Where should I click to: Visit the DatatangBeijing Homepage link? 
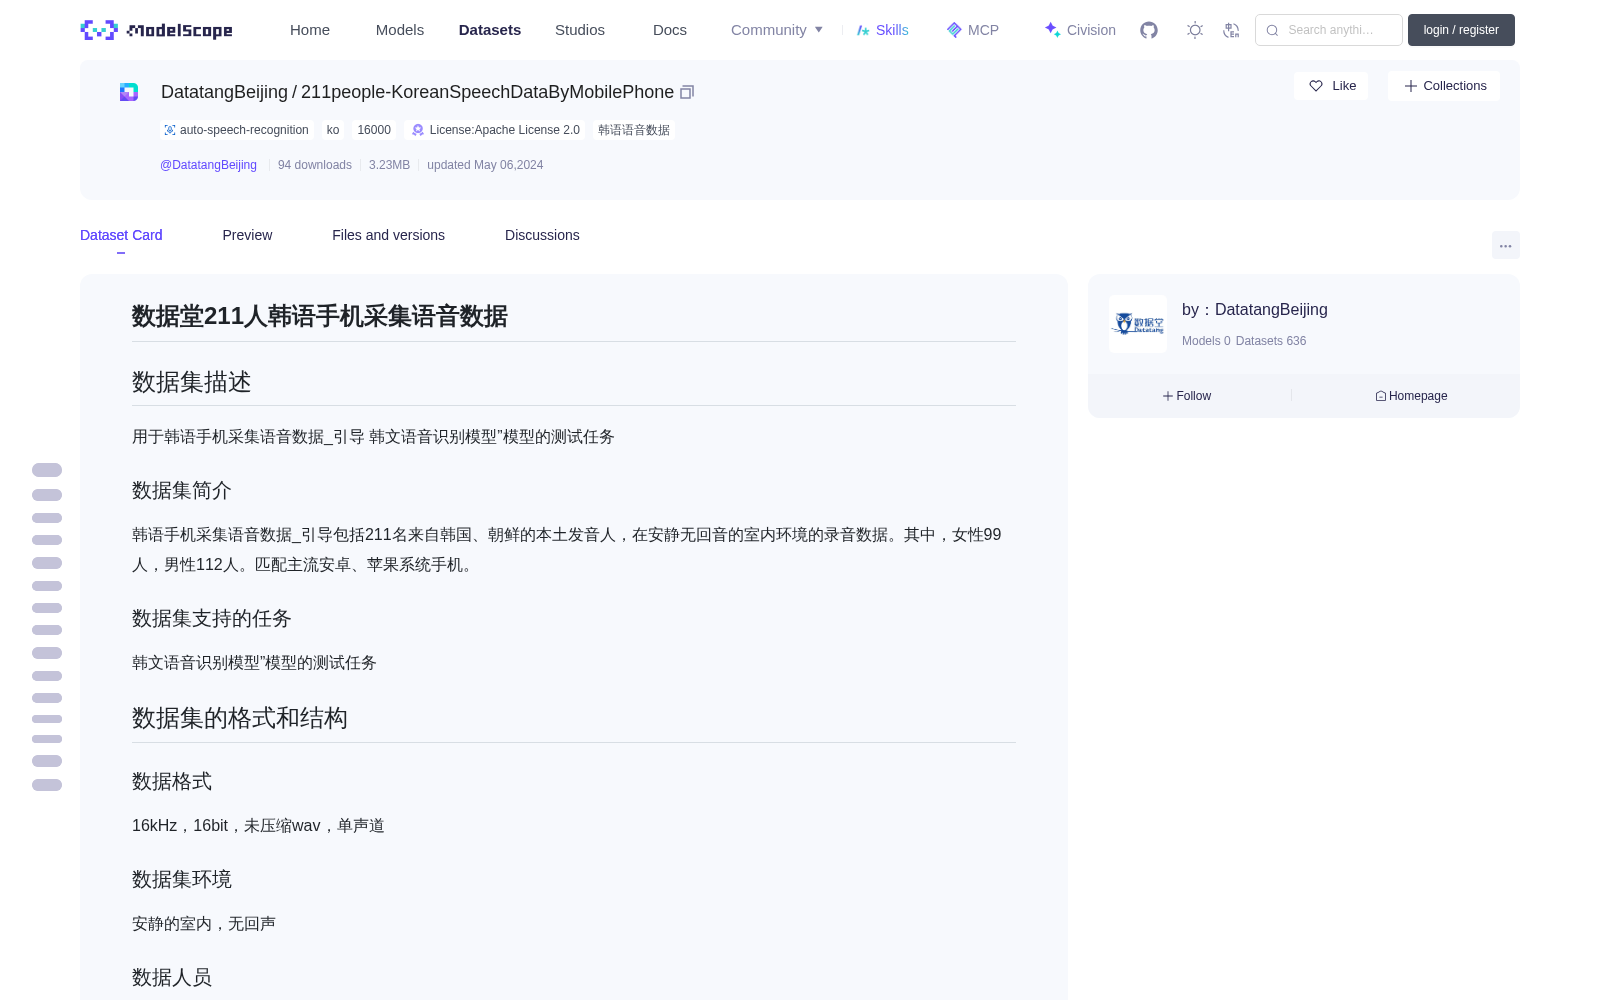[1411, 396]
